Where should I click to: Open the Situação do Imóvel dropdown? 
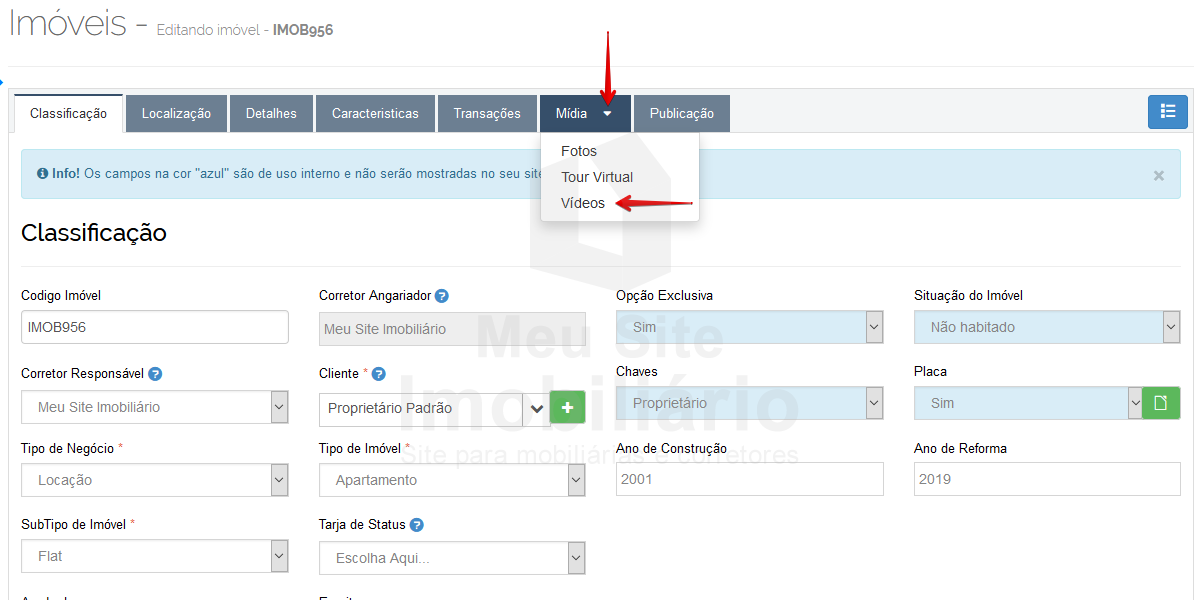(1046, 327)
